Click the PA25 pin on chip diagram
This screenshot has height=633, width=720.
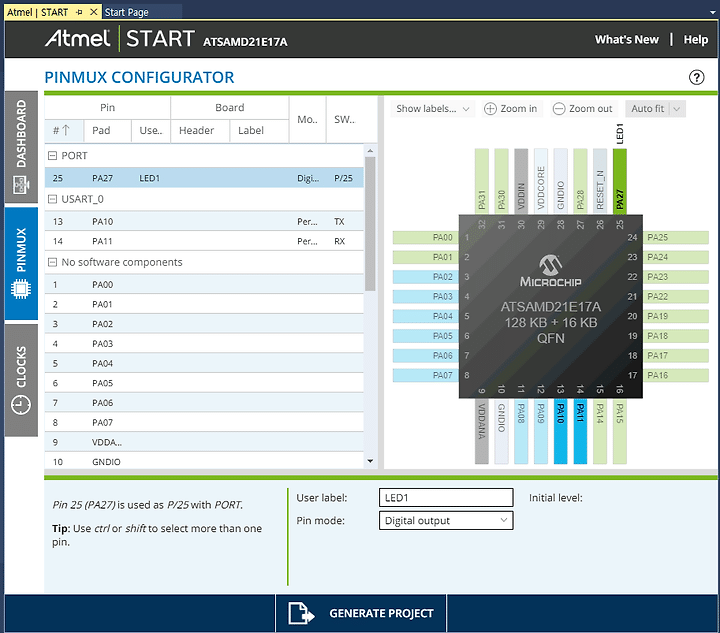click(x=676, y=237)
